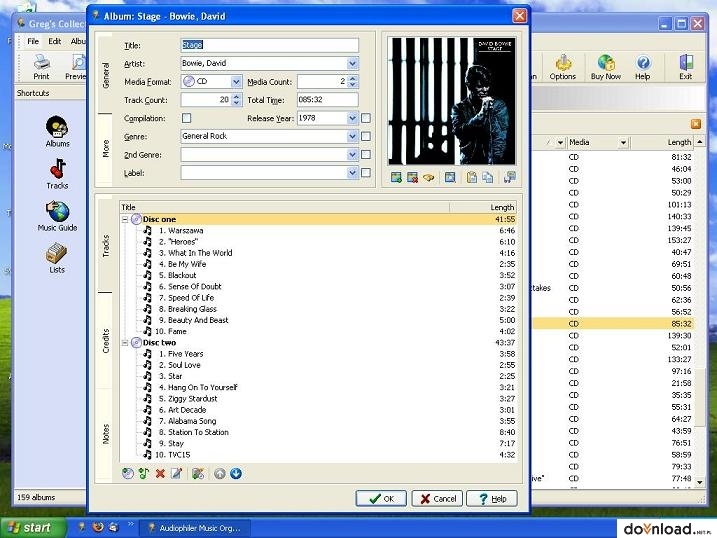The image size is (717, 538).
Task: Edit selected track with pencil icon
Action: tap(177, 474)
